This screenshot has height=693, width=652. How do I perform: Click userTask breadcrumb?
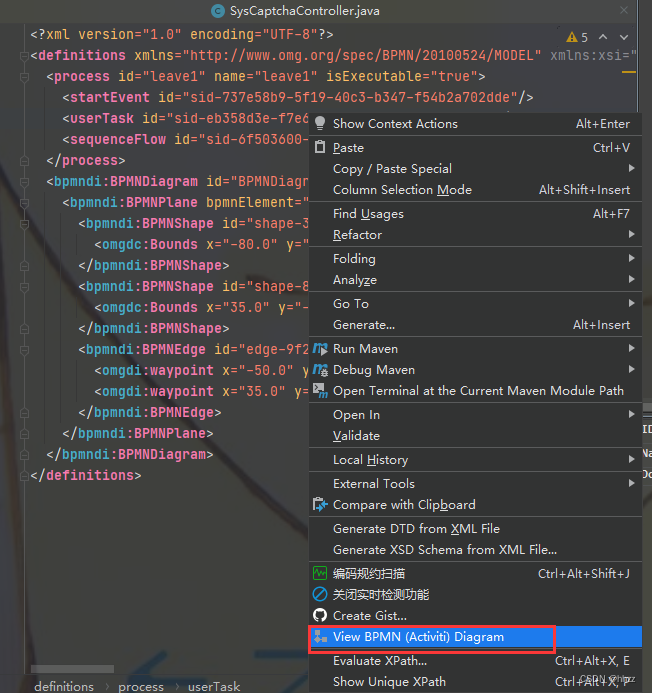tap(214, 686)
